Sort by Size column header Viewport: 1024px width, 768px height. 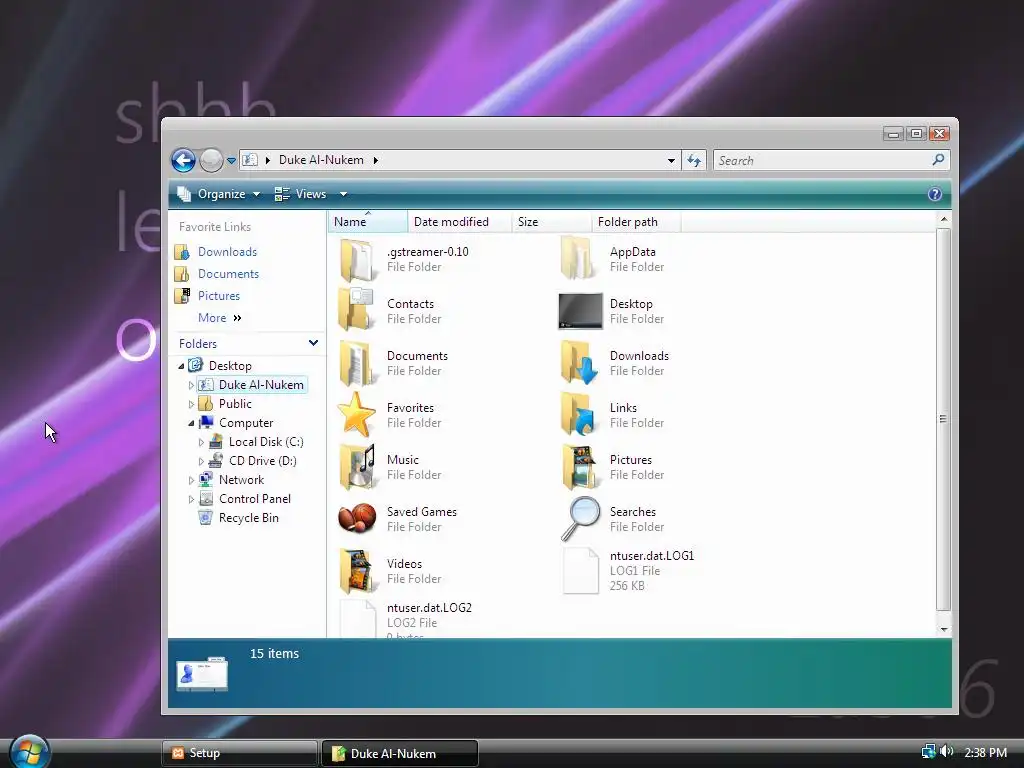(552, 222)
